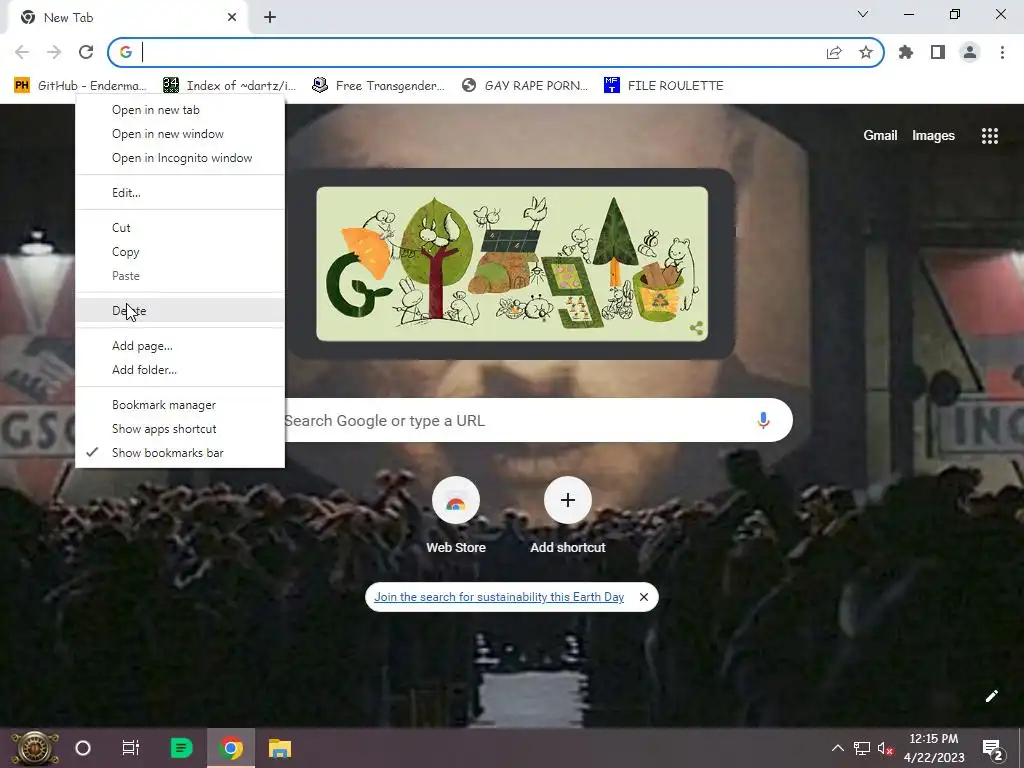Screen dimensions: 1024x768
Task: Open the green app on the taskbar
Action: [x=181, y=748]
